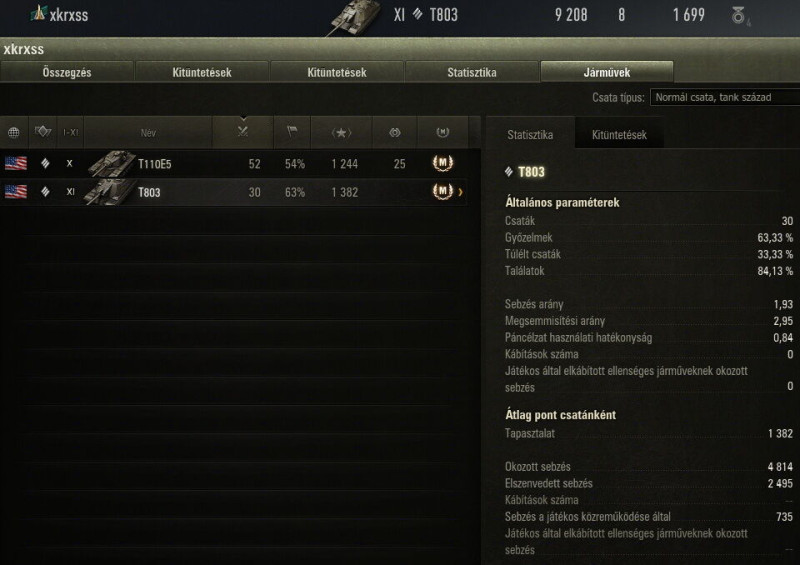800x565 pixels.
Task: Sort by win rate flag column
Action: click(x=292, y=133)
